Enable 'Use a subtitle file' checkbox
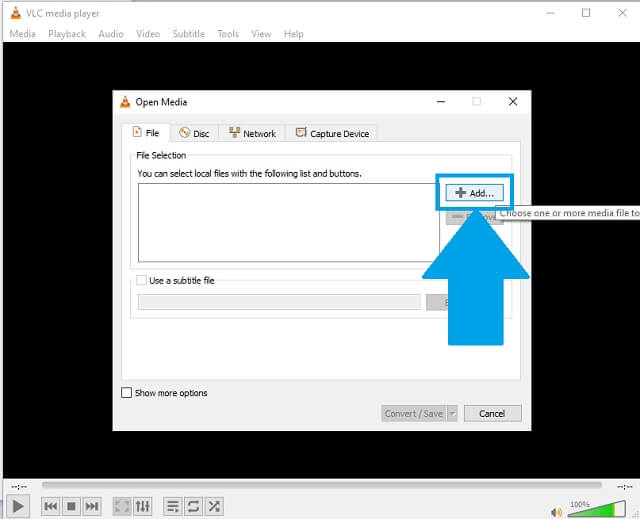This screenshot has width=640, height=519. [x=141, y=281]
